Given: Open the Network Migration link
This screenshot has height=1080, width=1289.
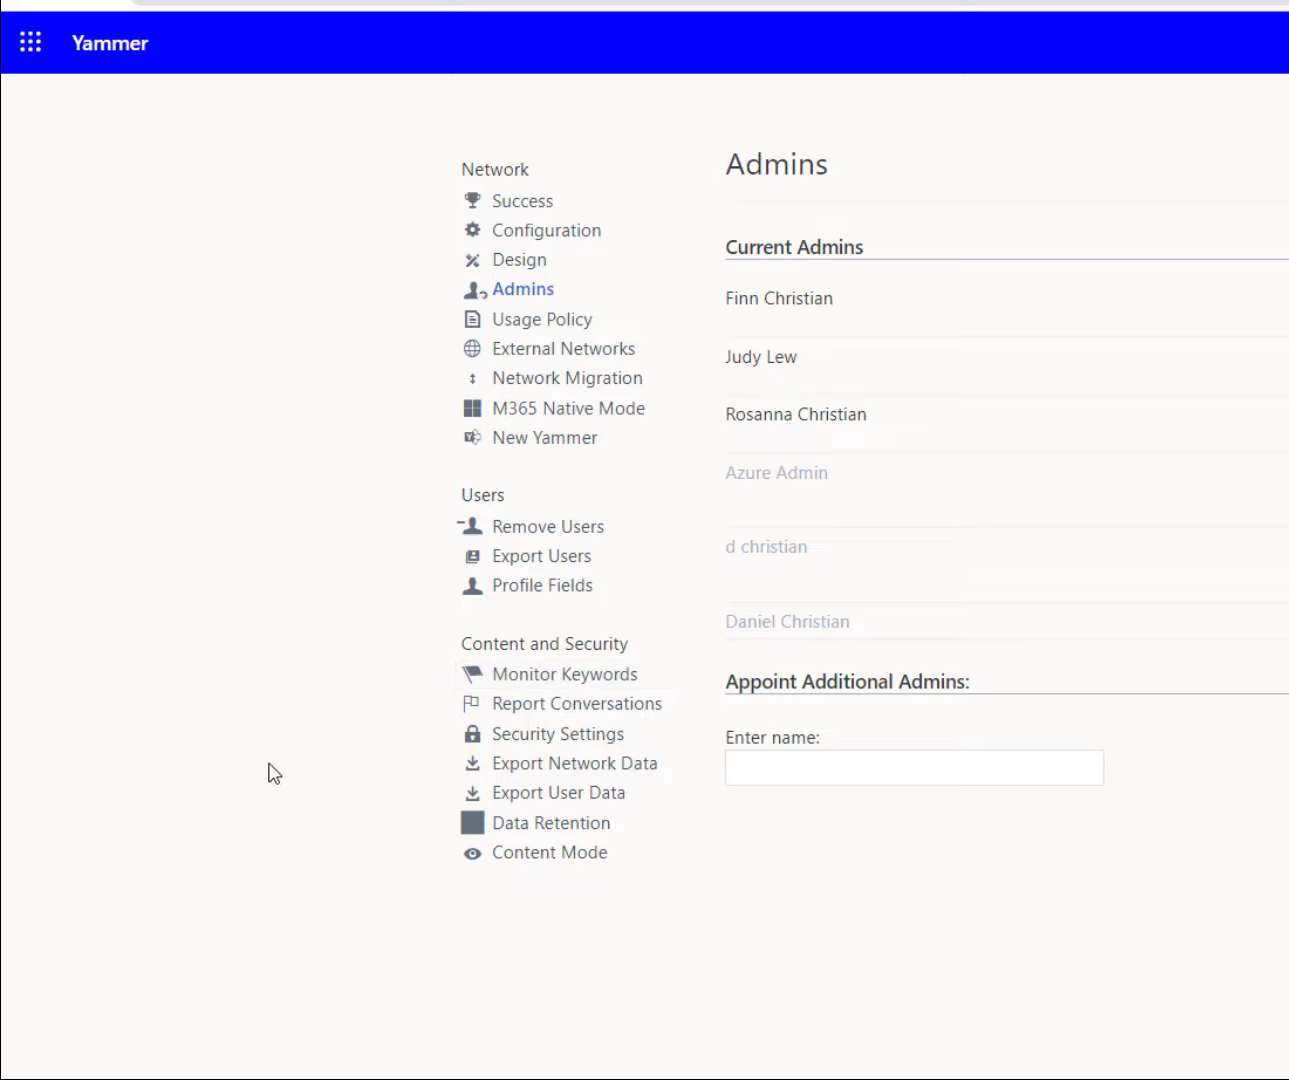Looking at the screenshot, I should pos(567,378).
